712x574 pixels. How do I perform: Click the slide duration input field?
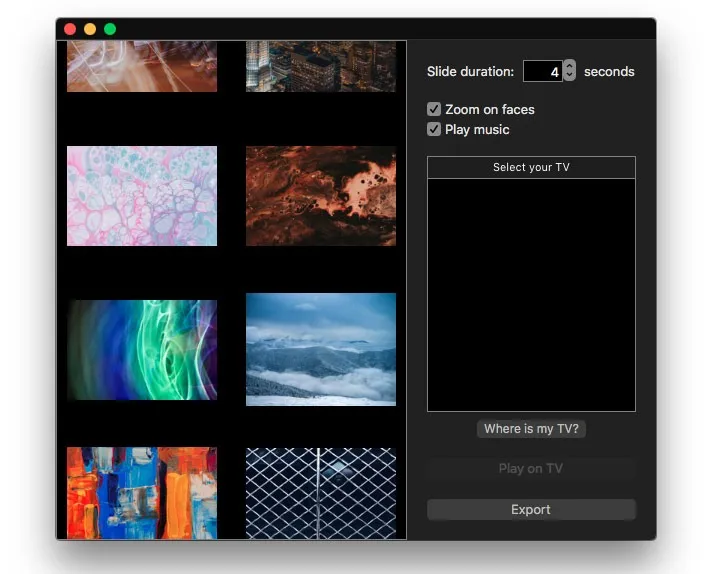[543, 71]
